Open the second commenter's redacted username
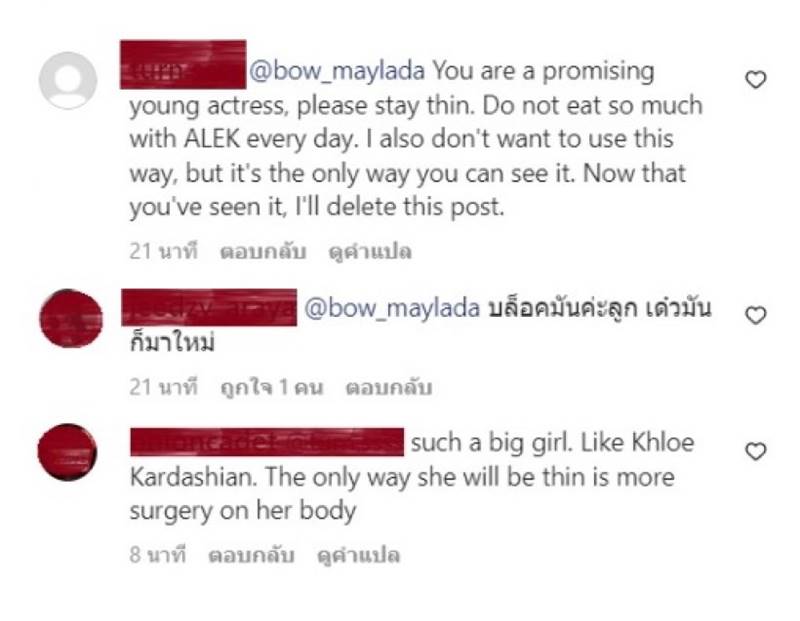The height and width of the screenshot is (621, 800). 209,307
